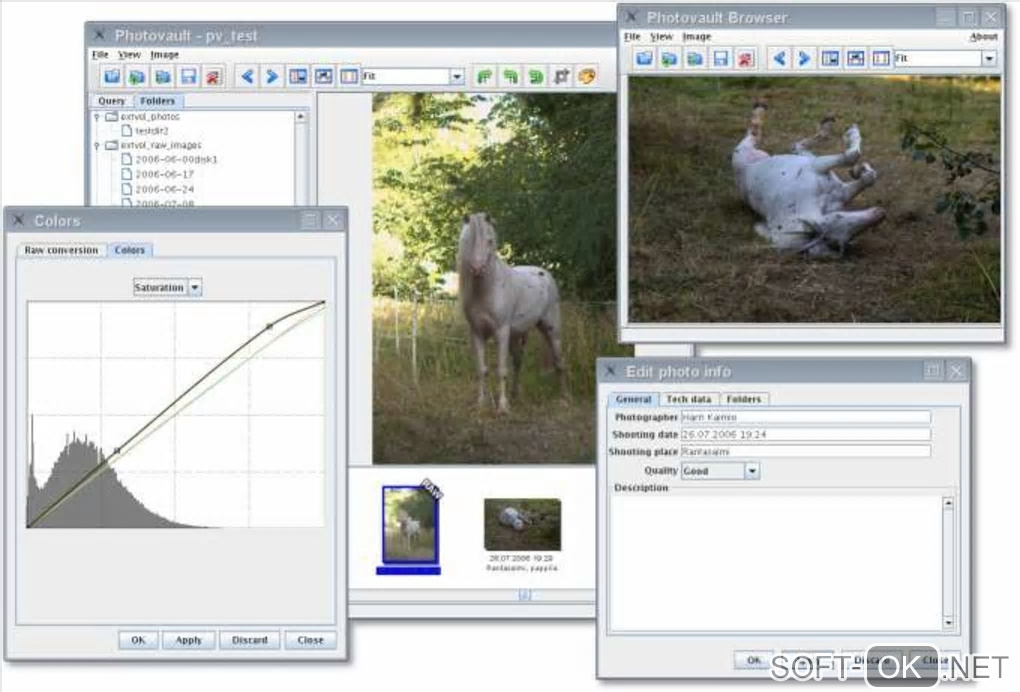
Task: Click the split preview layout icon in main toolbar
Action: tap(298, 77)
